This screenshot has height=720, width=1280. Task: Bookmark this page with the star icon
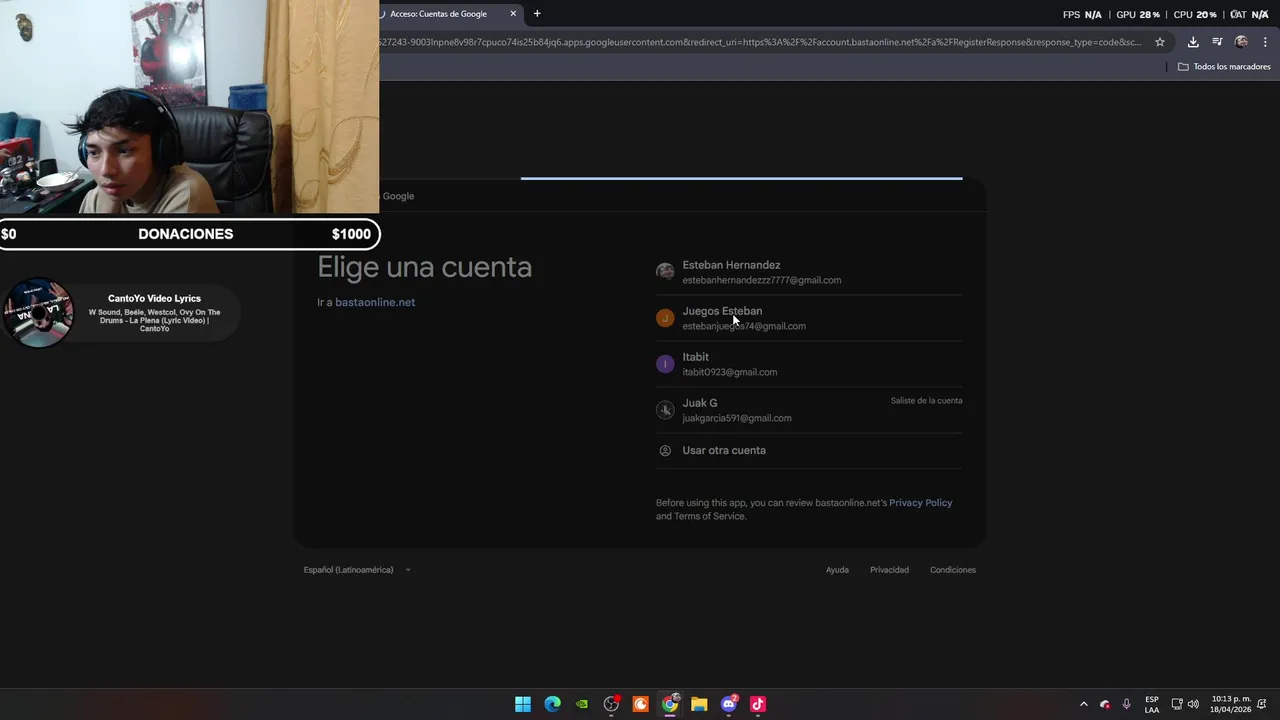(x=1160, y=42)
